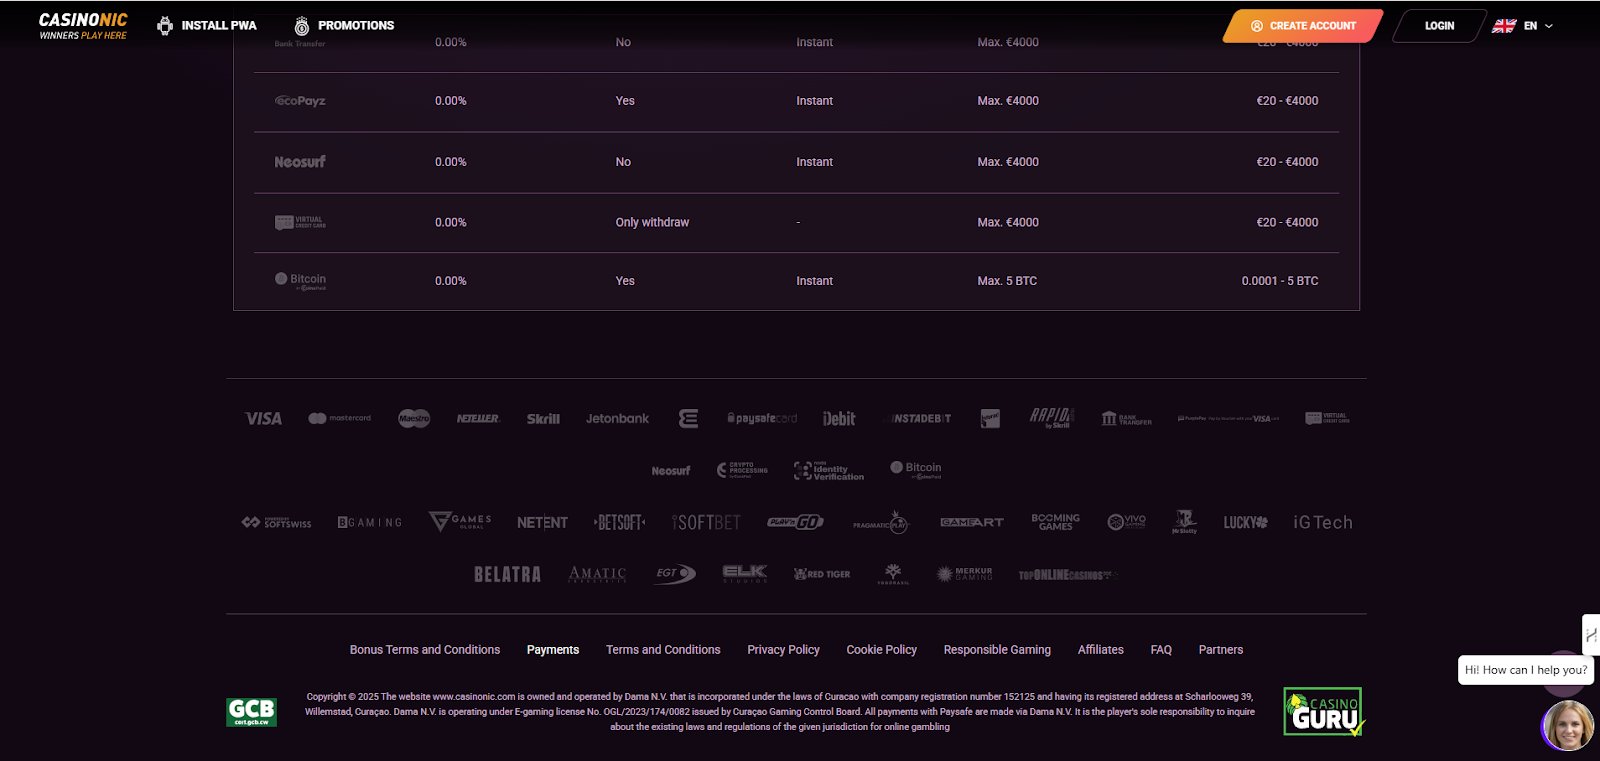Open the Privacy Policy link

[783, 650]
